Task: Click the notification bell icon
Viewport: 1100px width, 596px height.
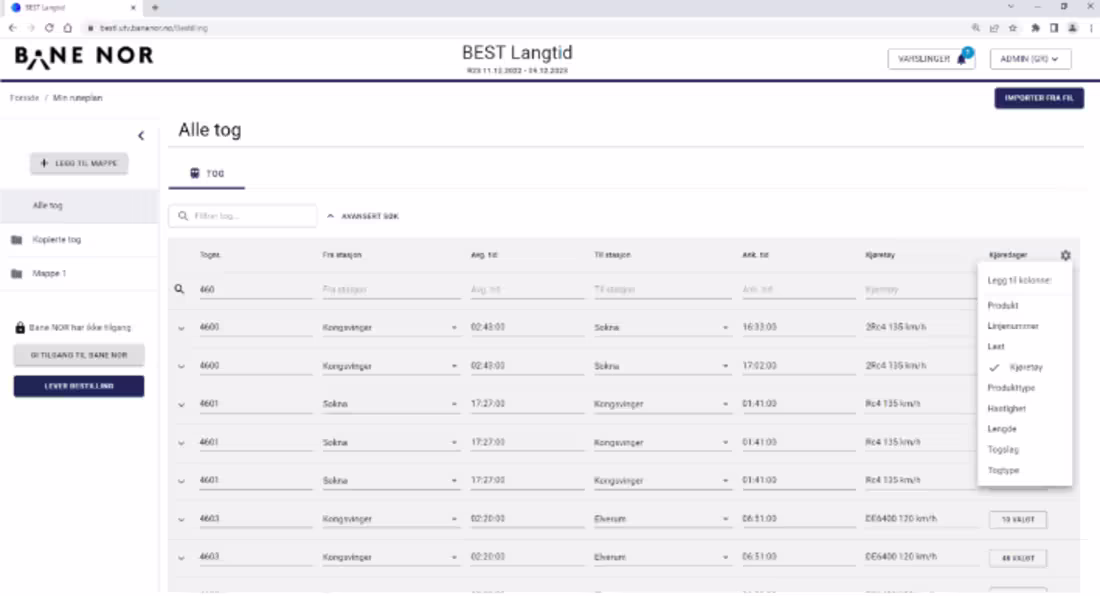Action: click(x=962, y=59)
